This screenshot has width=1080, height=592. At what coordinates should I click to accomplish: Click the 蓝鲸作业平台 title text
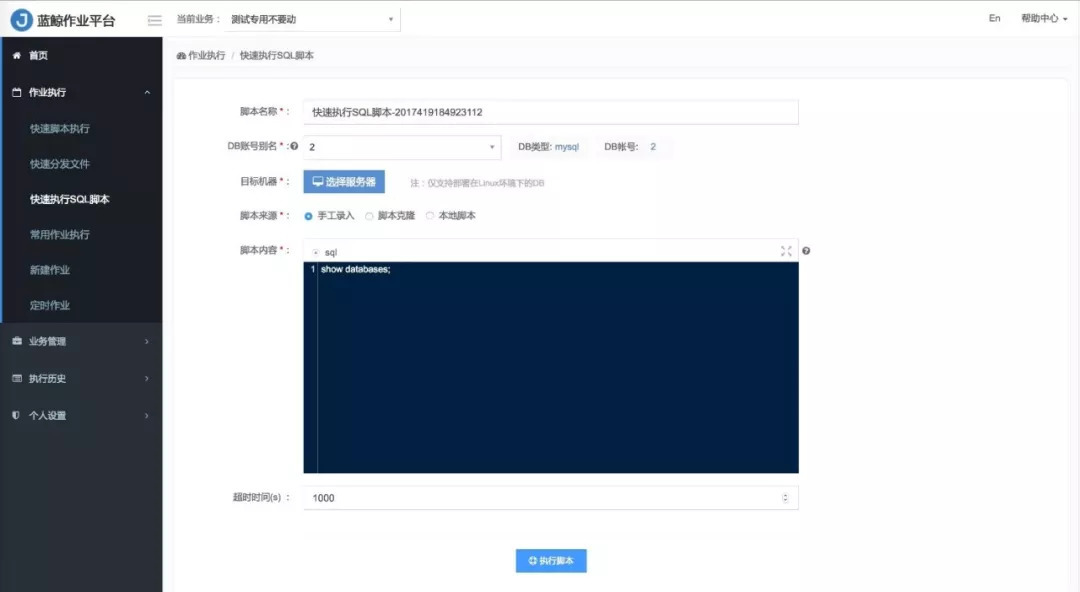[x=76, y=21]
